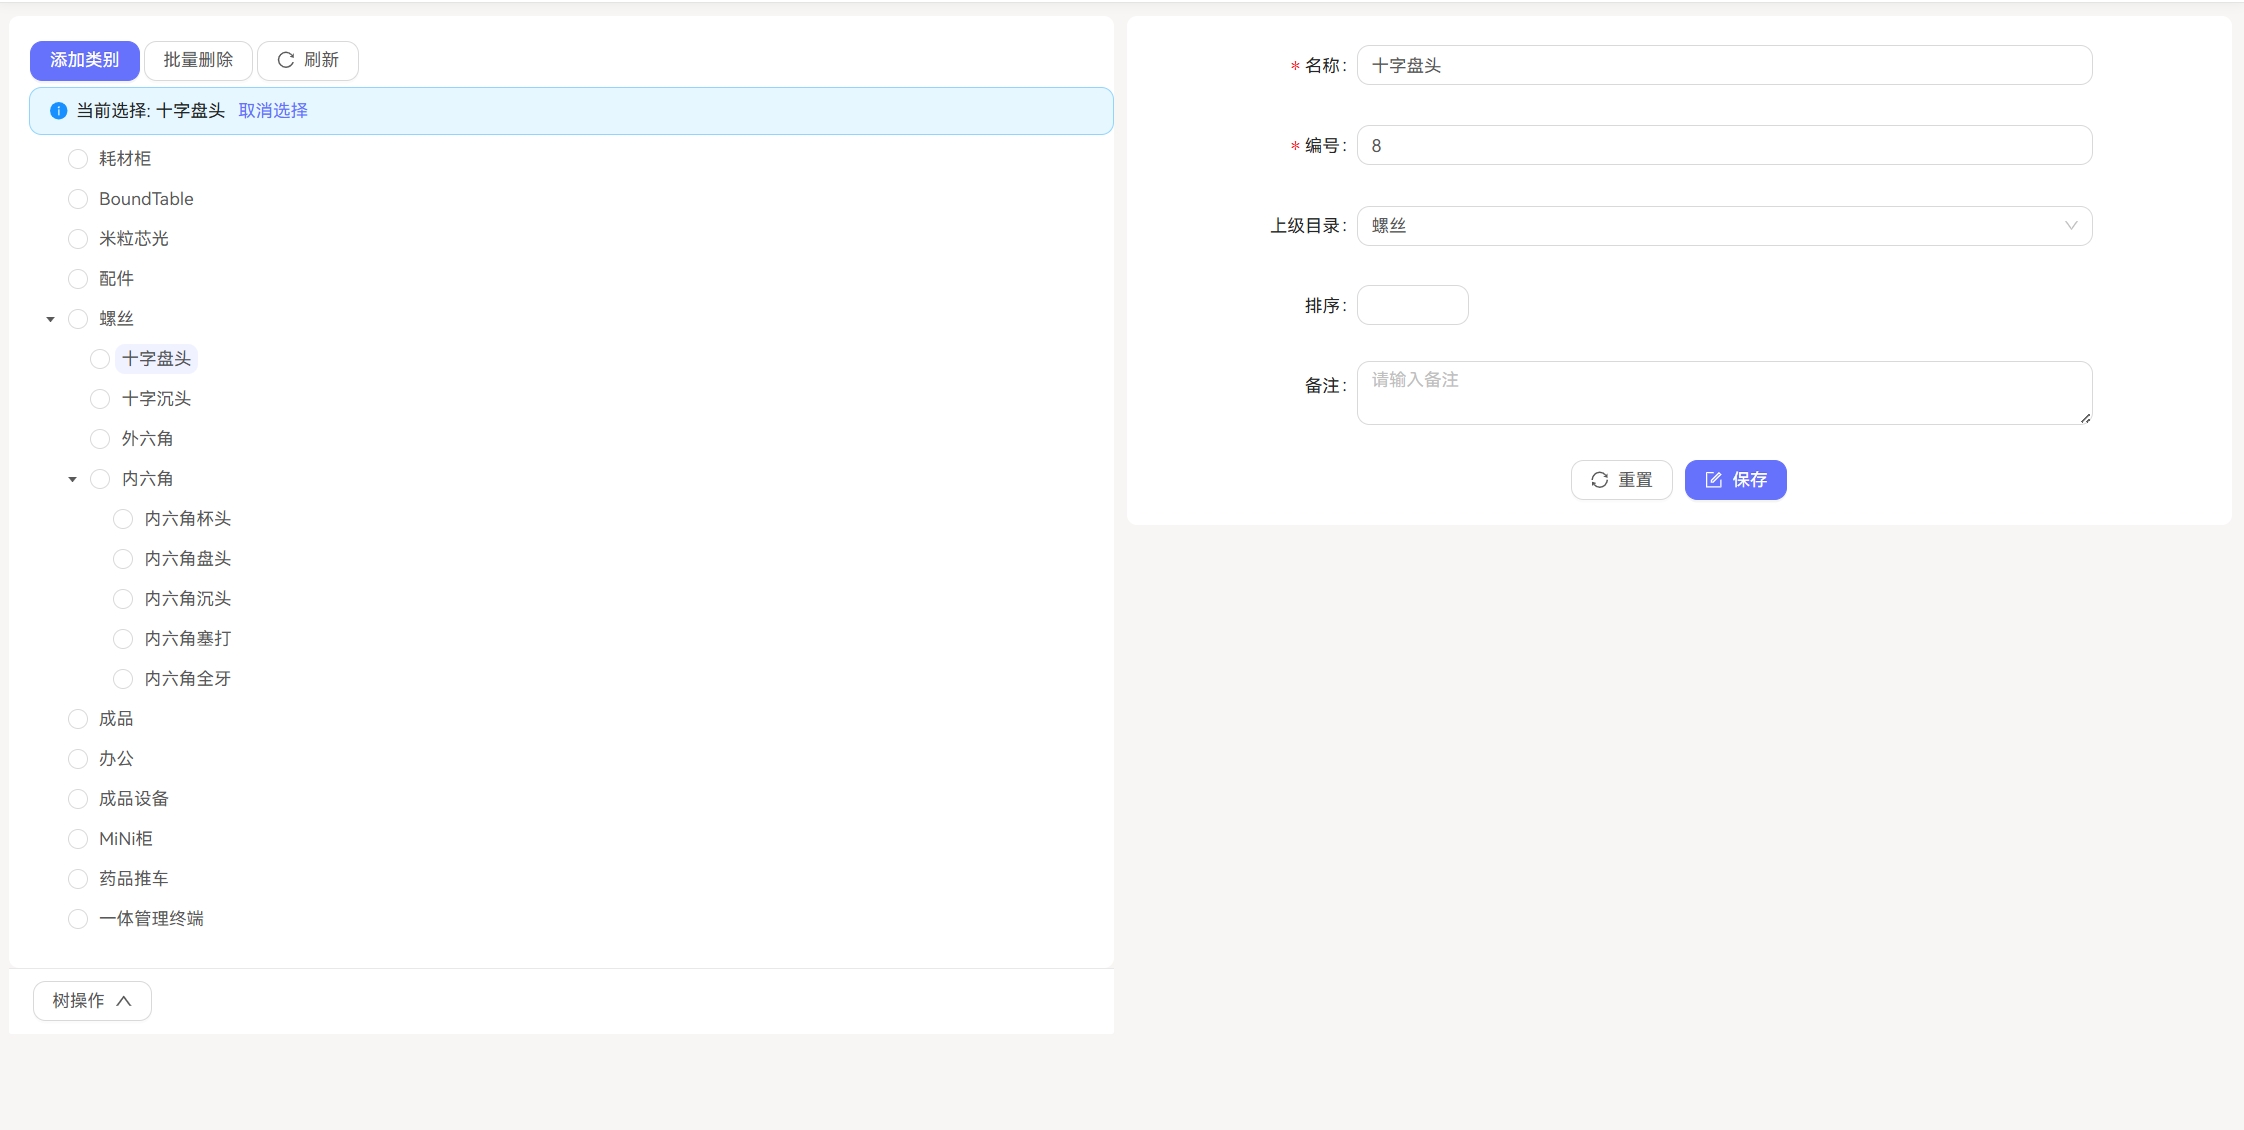This screenshot has width=2244, height=1130.
Task: Select the 十字沉头 tree item
Action: [x=154, y=398]
